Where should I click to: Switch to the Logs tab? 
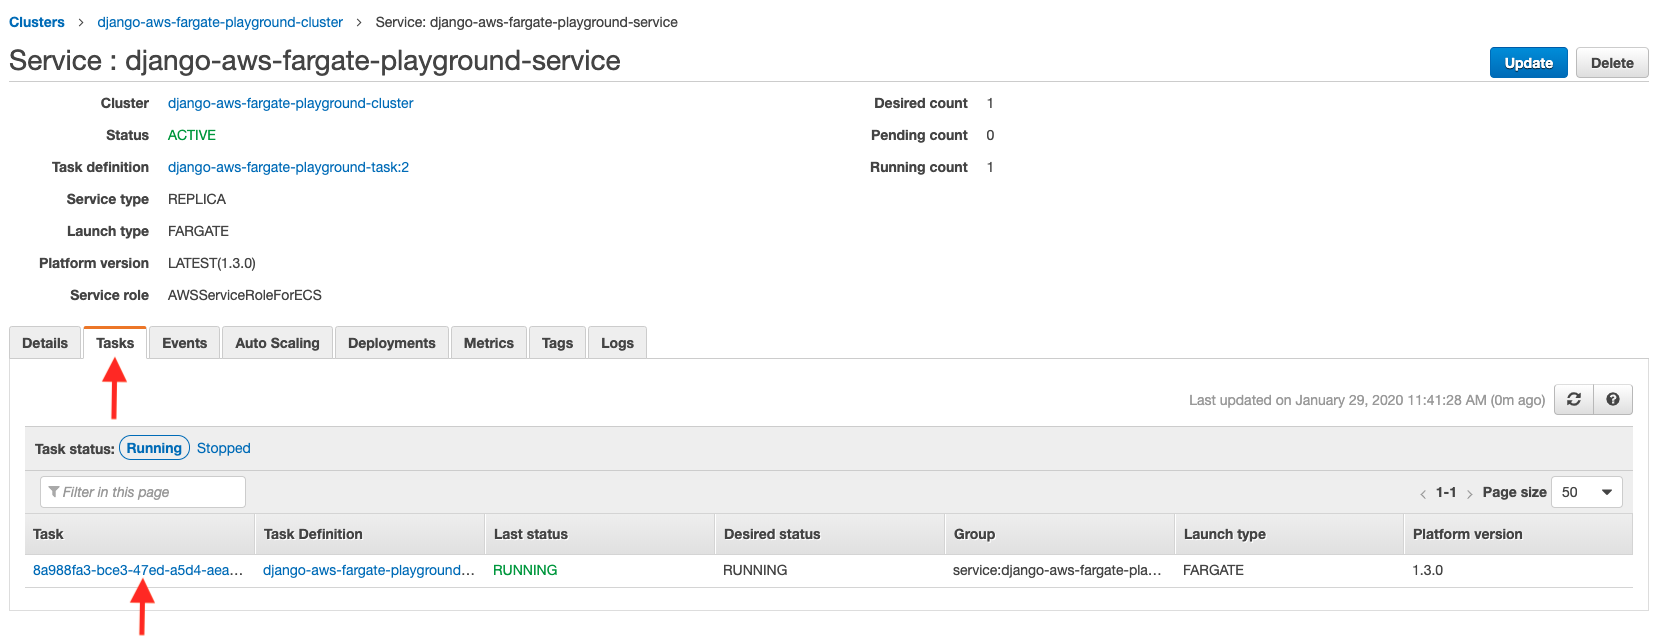(x=617, y=343)
